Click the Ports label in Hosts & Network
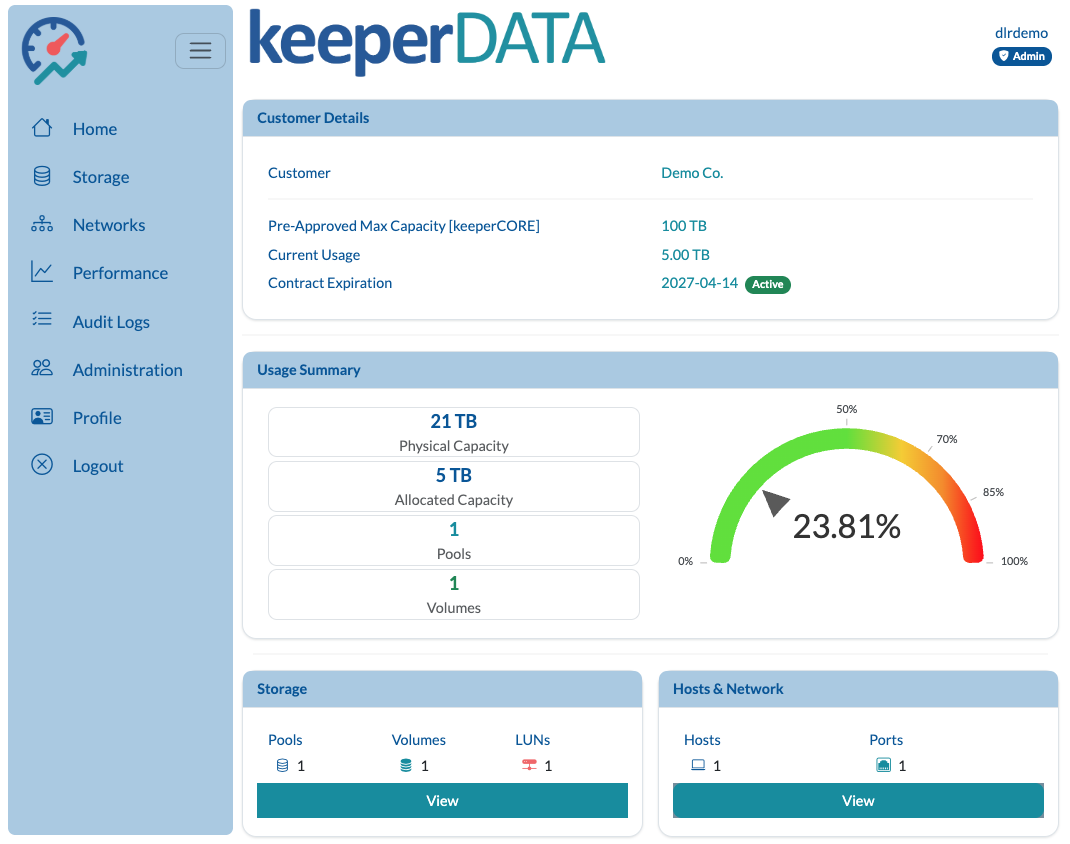The width and height of the screenshot is (1070, 844). point(886,740)
